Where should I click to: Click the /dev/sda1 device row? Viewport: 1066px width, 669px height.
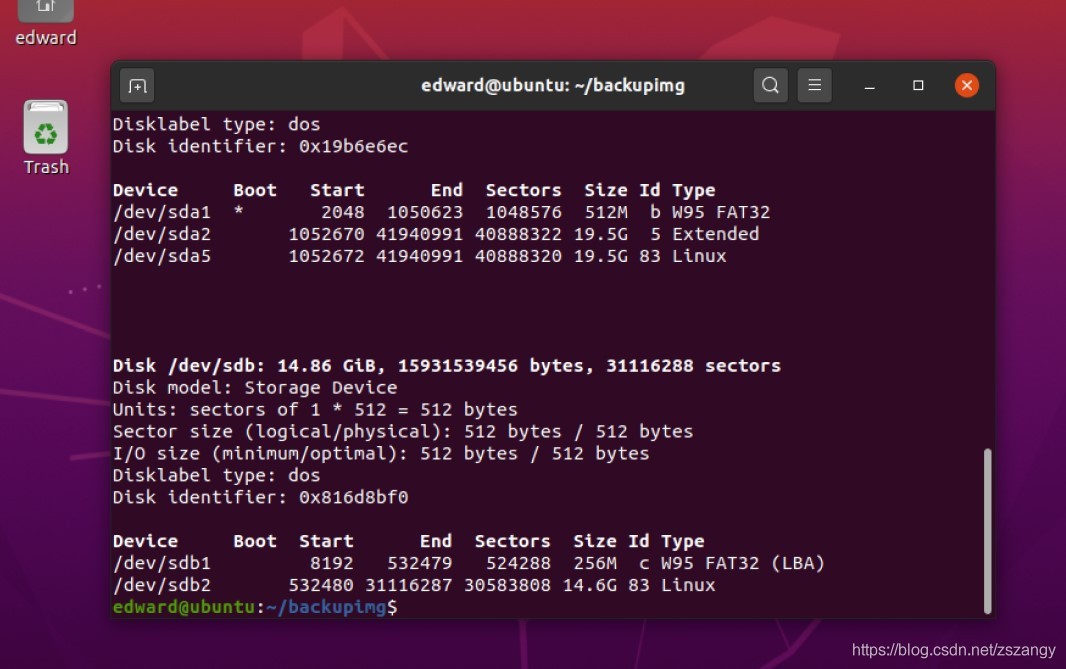(441, 212)
